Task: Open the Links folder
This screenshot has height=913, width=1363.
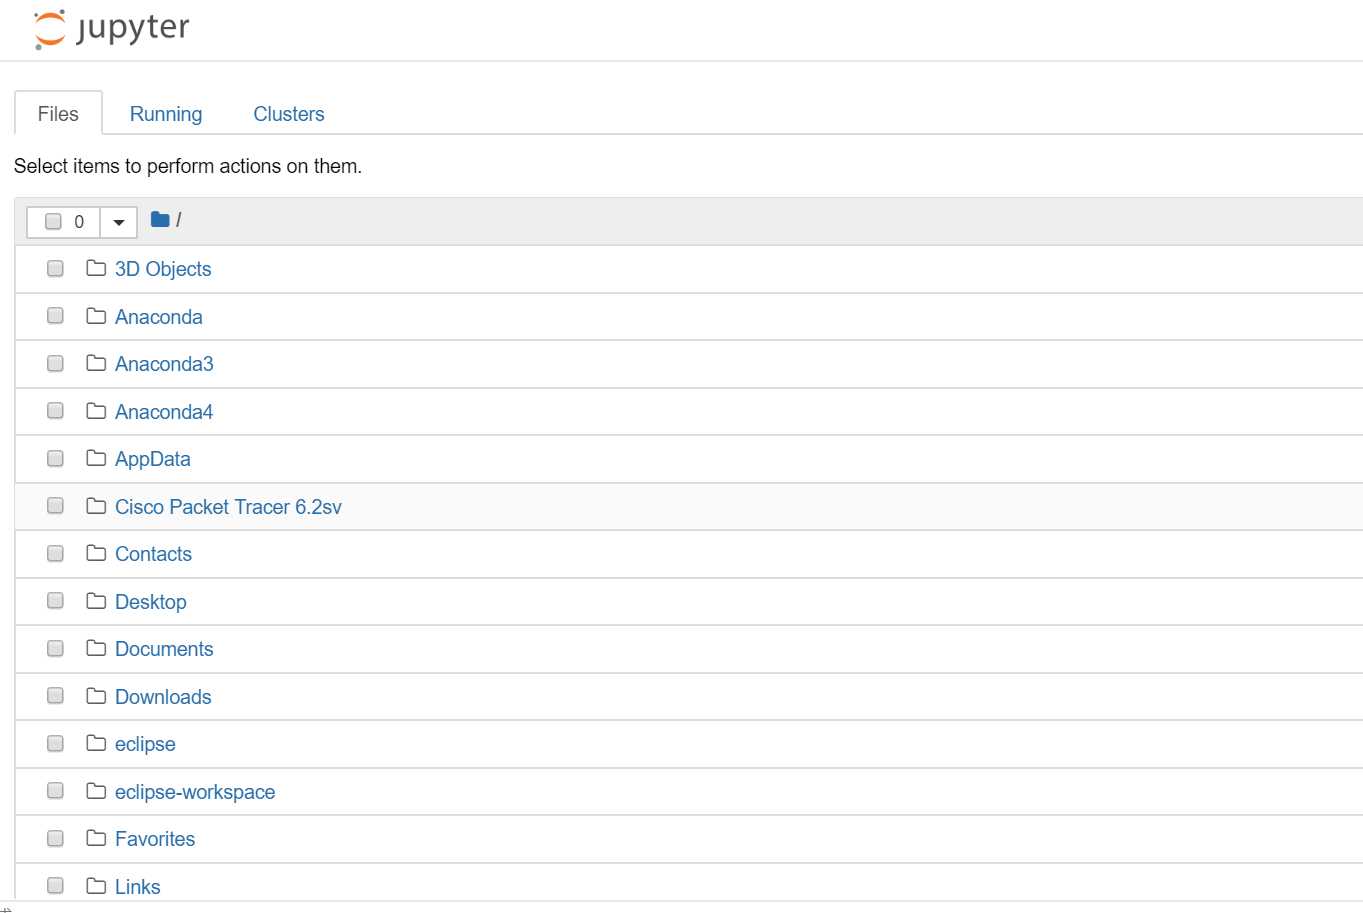Action: tap(138, 887)
